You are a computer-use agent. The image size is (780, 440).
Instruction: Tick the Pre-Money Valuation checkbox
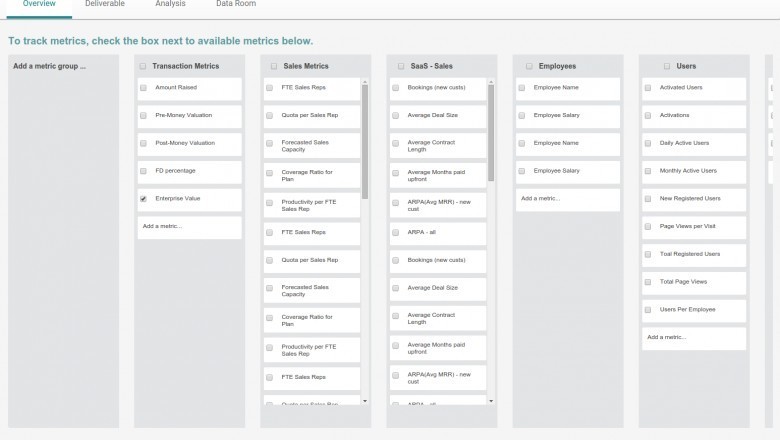click(143, 115)
